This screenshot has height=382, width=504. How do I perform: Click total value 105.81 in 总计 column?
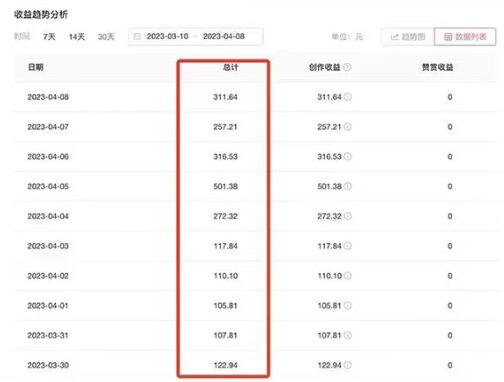click(x=225, y=305)
